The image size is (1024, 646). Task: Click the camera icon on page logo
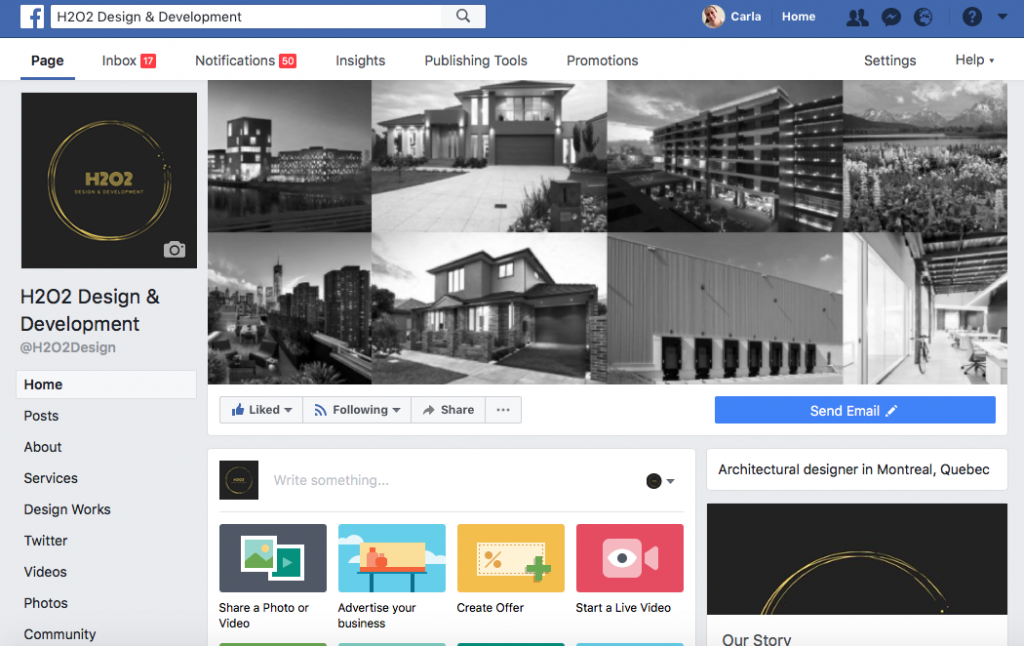[174, 249]
